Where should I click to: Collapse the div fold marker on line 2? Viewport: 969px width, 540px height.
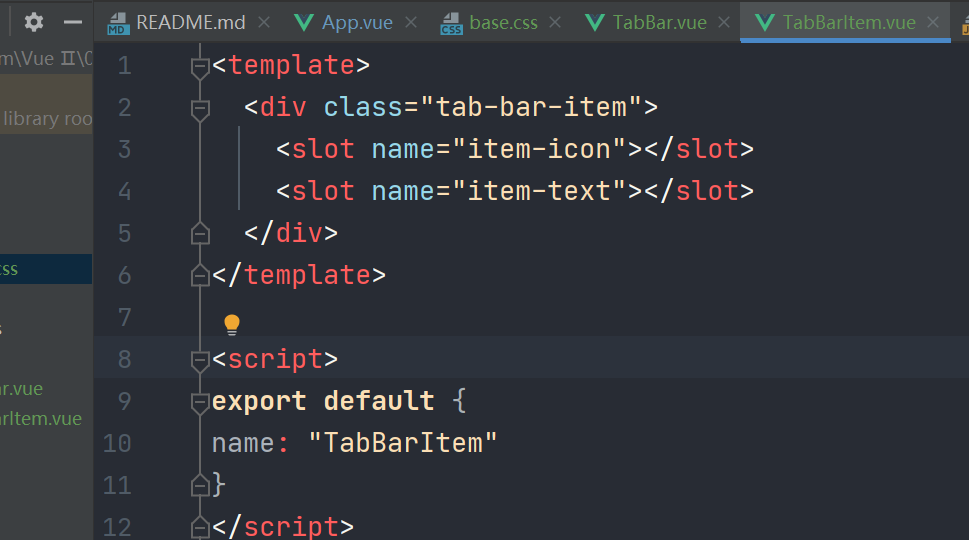coord(200,109)
